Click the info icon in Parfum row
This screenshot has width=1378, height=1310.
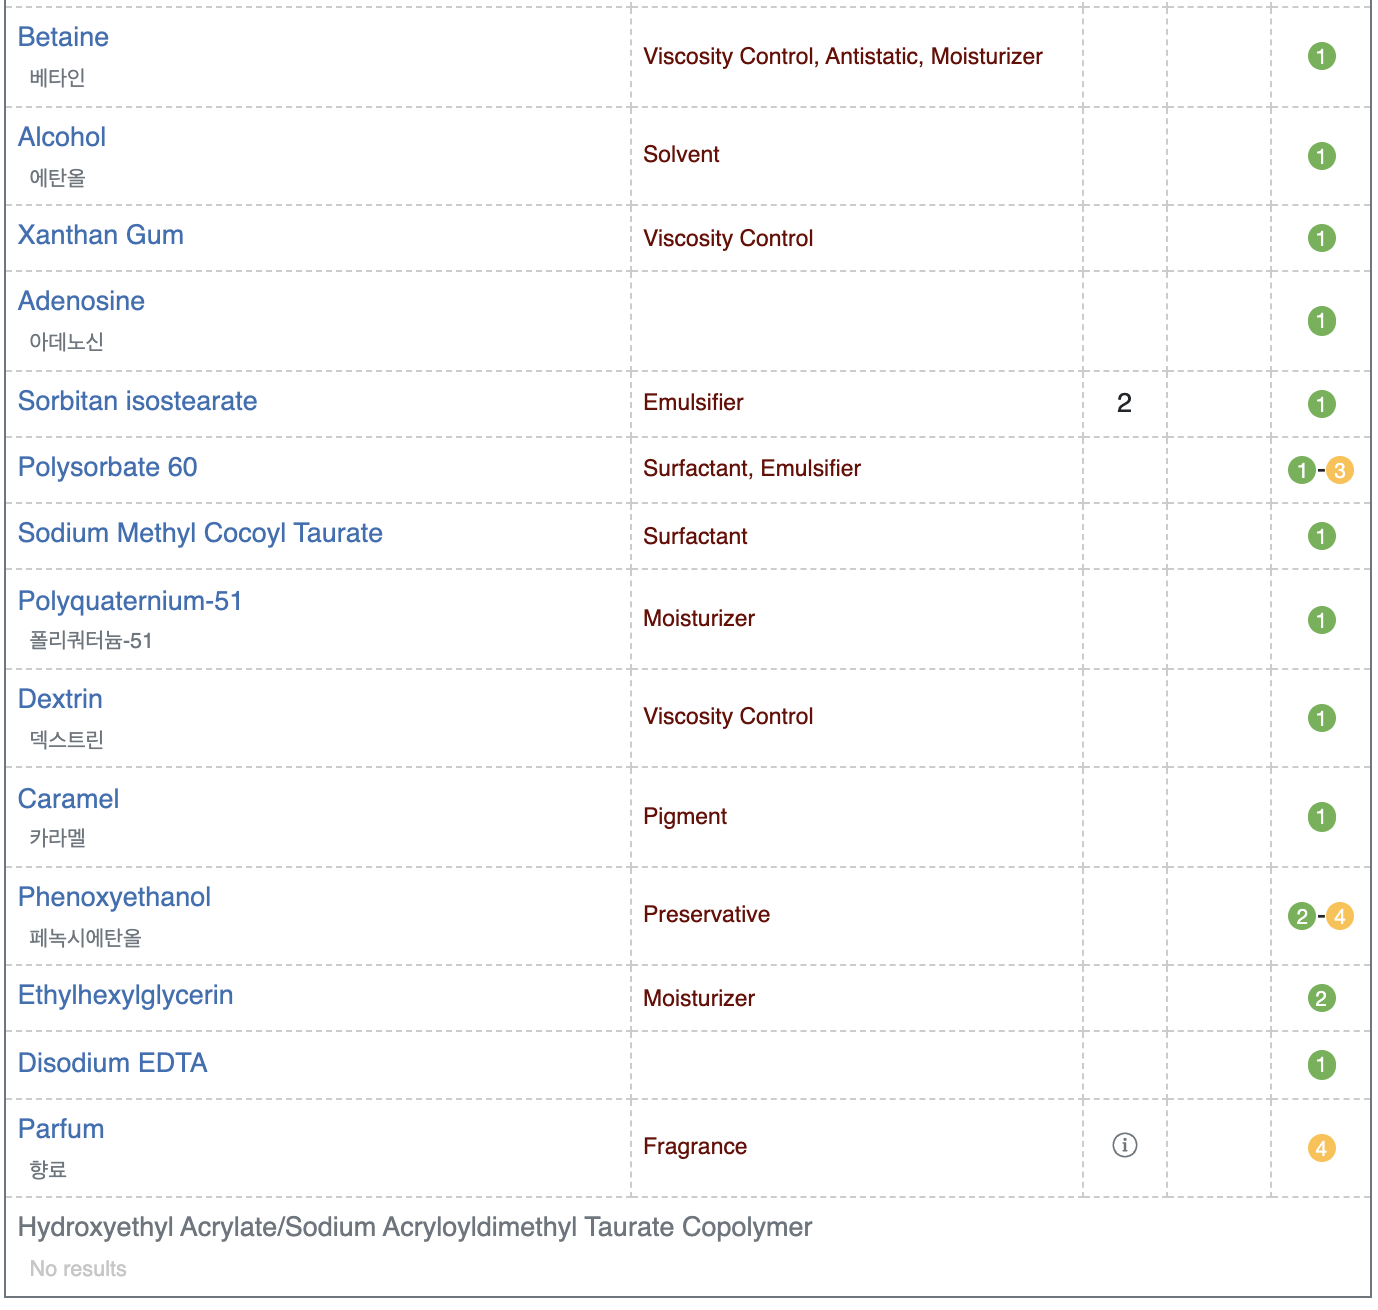point(1124,1145)
